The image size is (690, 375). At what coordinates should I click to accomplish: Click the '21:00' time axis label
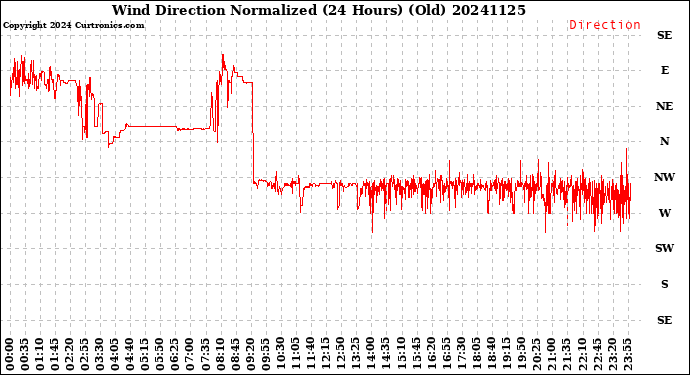point(550,354)
